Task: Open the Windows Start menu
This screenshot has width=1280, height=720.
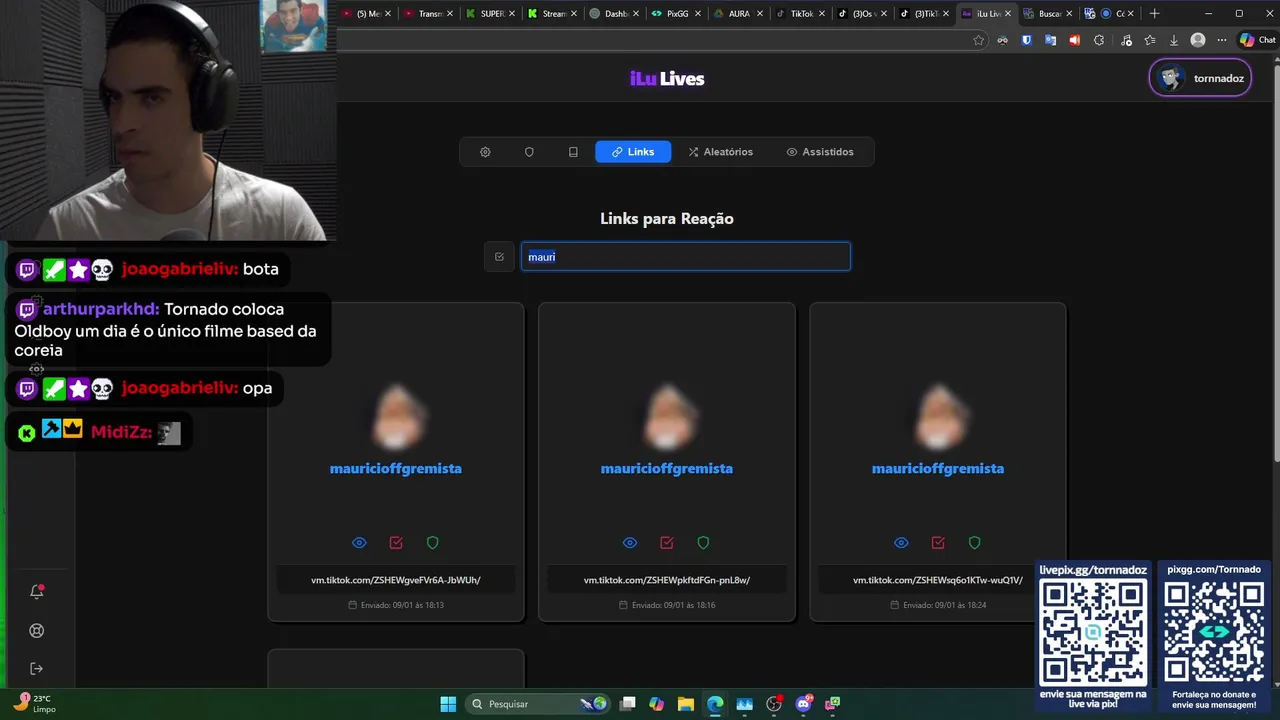Action: [x=448, y=704]
